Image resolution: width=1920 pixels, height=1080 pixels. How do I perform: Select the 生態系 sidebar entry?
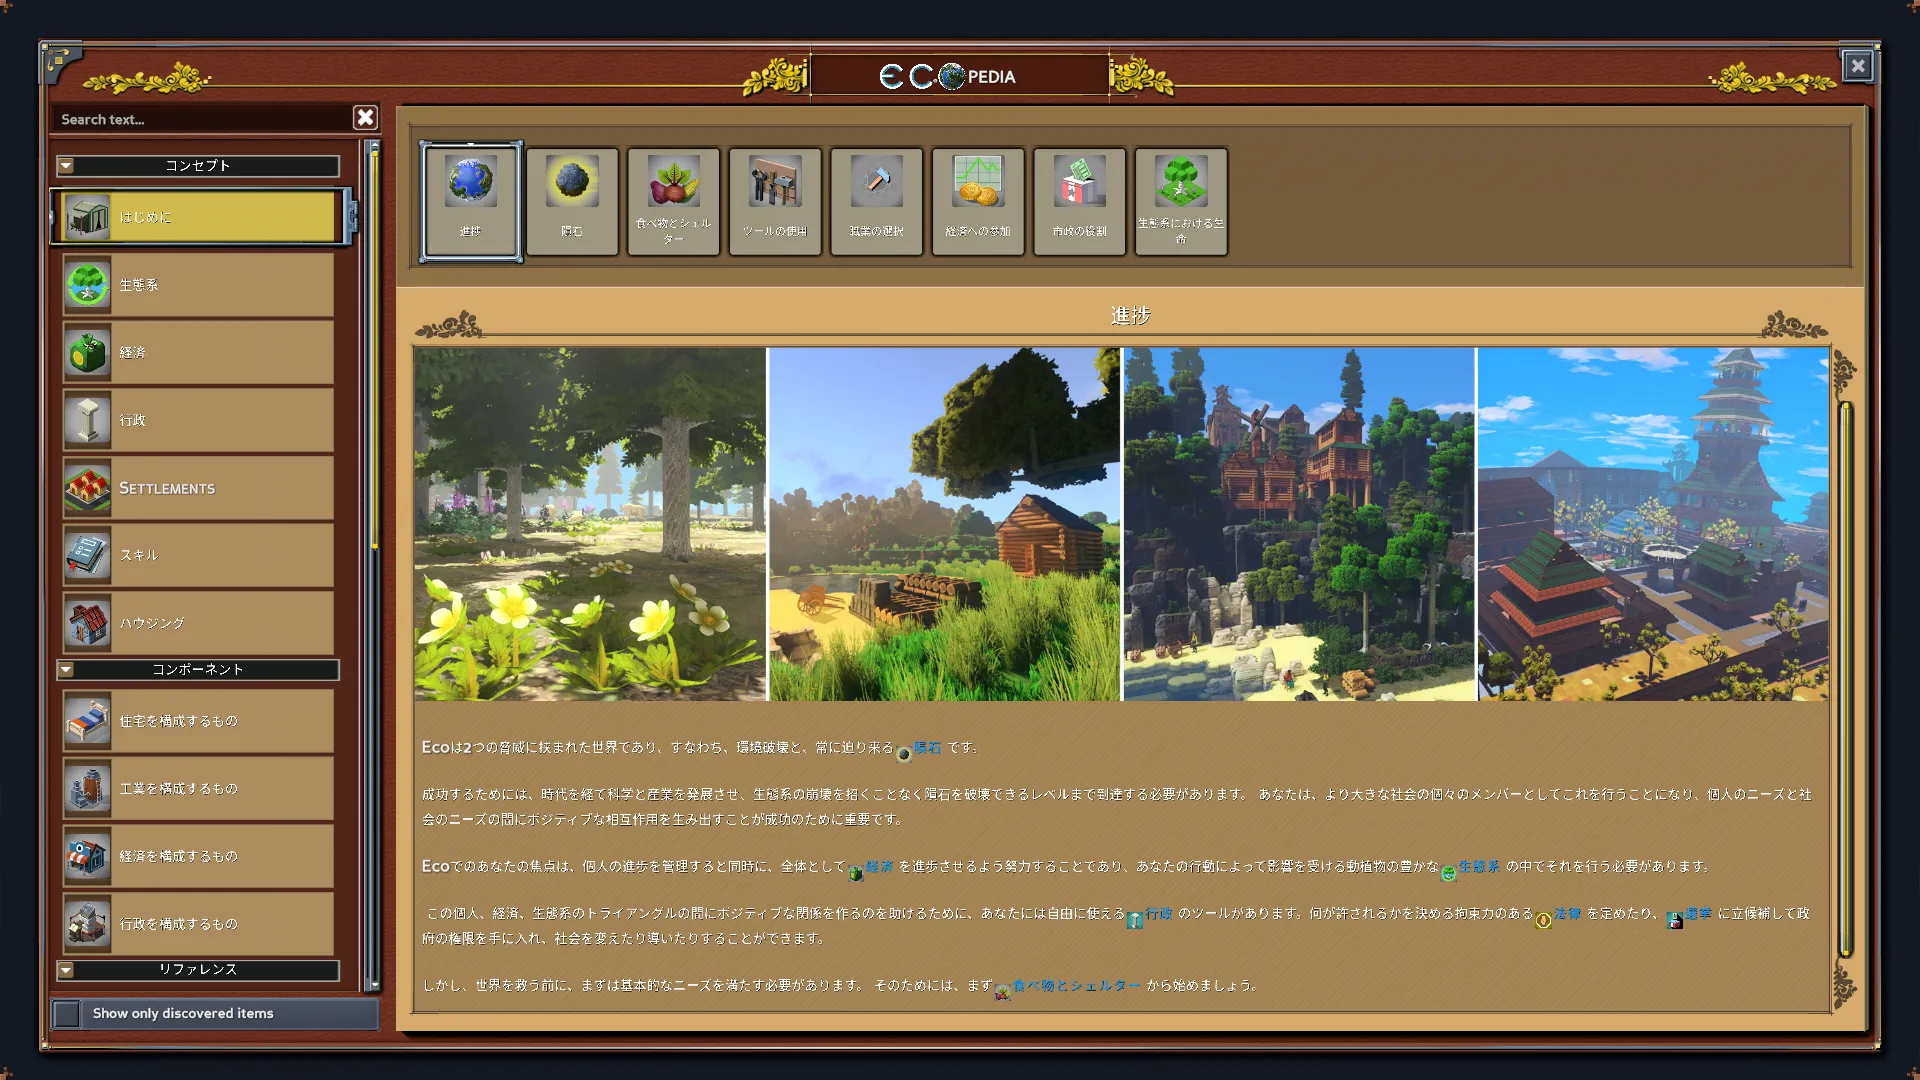[198, 285]
